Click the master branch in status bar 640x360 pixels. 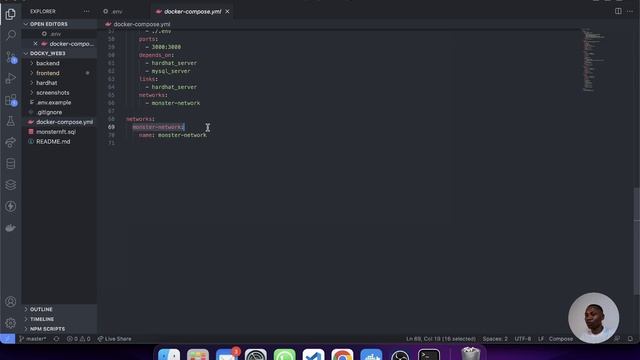[33, 339]
